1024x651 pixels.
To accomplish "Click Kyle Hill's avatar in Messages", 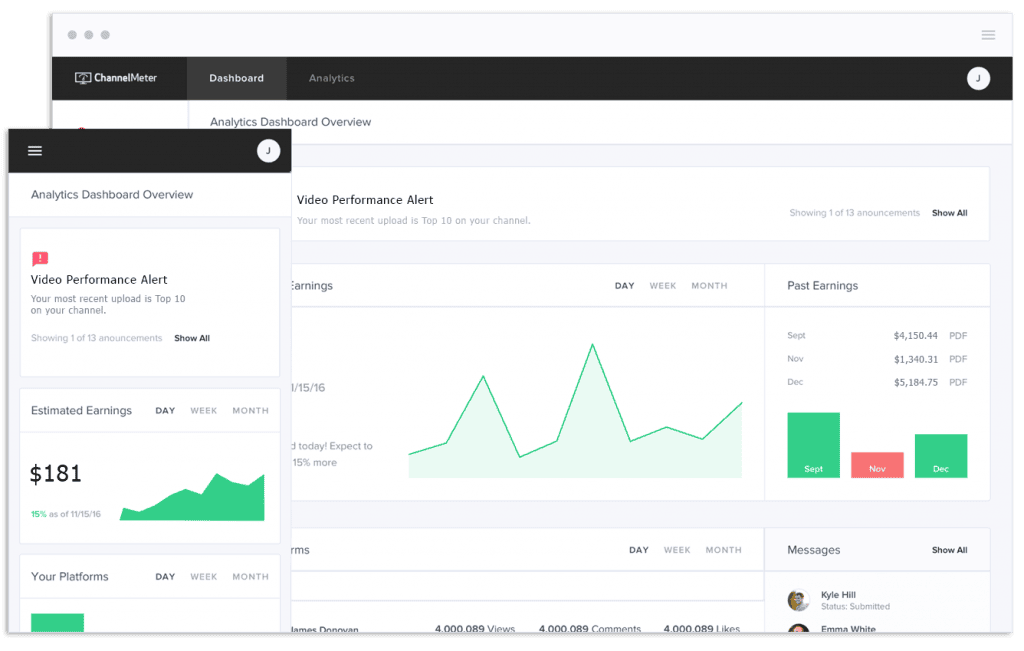I will point(798,600).
